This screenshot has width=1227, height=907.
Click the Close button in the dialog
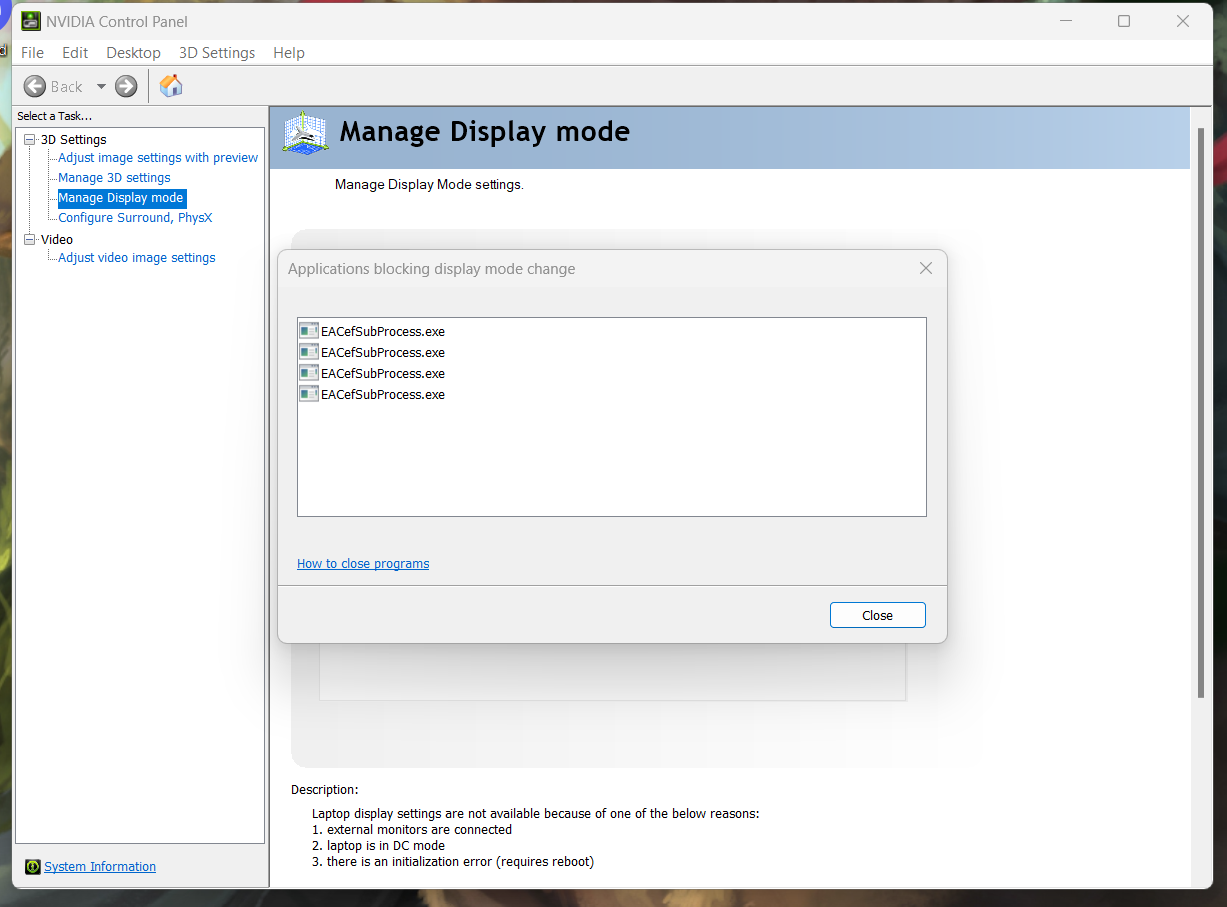(878, 615)
